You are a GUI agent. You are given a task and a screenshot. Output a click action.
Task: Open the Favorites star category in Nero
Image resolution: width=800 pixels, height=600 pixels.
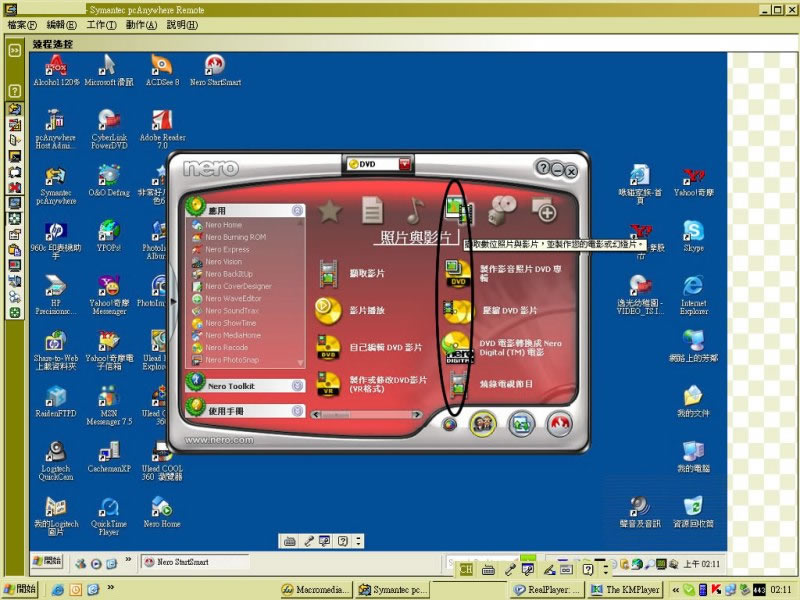pos(330,211)
